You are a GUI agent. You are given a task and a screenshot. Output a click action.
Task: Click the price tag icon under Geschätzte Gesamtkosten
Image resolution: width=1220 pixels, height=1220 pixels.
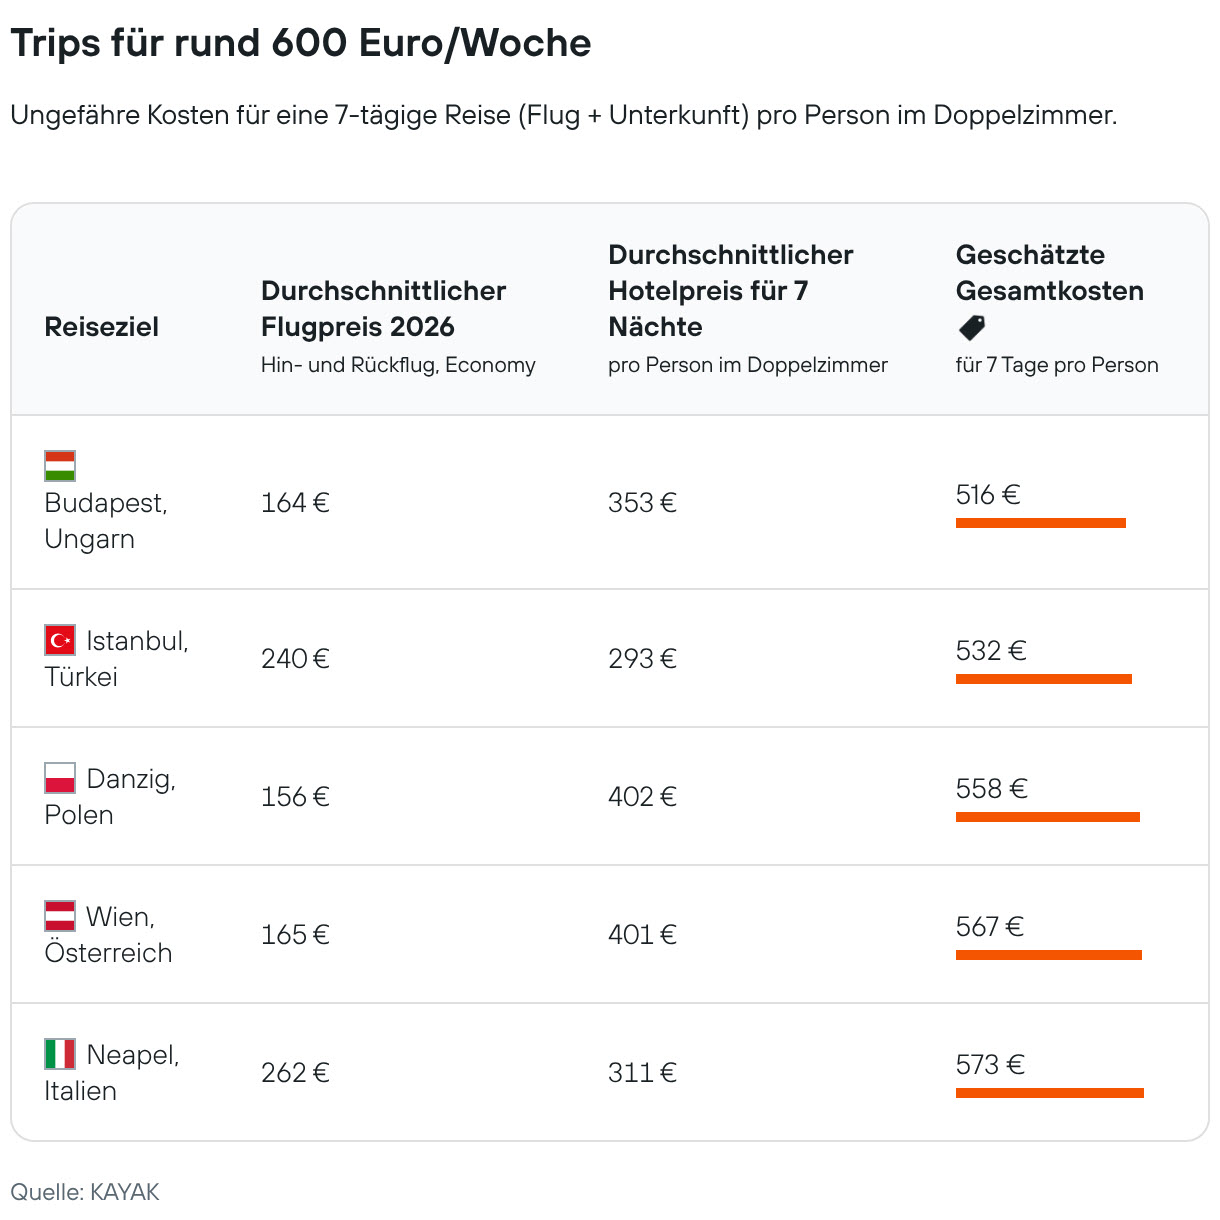tap(972, 327)
